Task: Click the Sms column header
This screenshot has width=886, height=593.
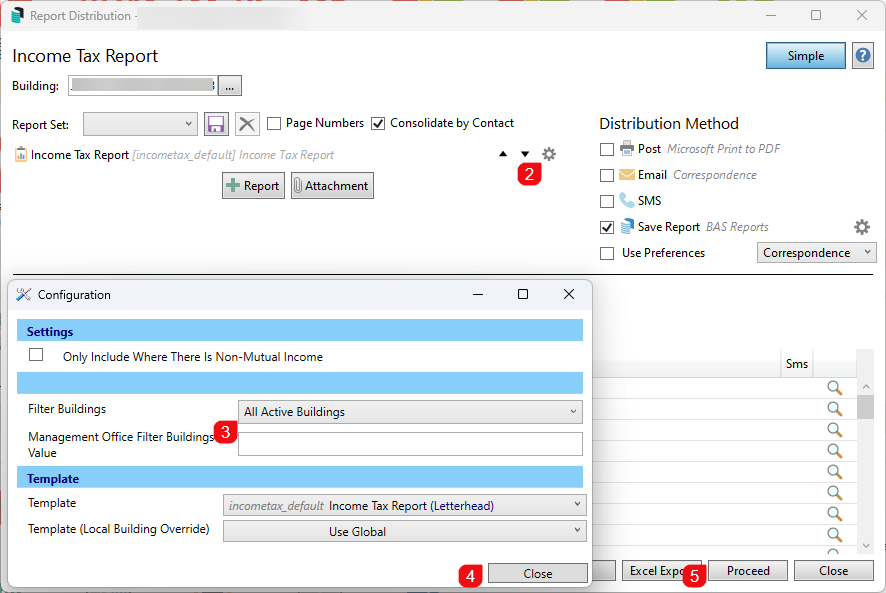Action: pyautogui.click(x=797, y=364)
